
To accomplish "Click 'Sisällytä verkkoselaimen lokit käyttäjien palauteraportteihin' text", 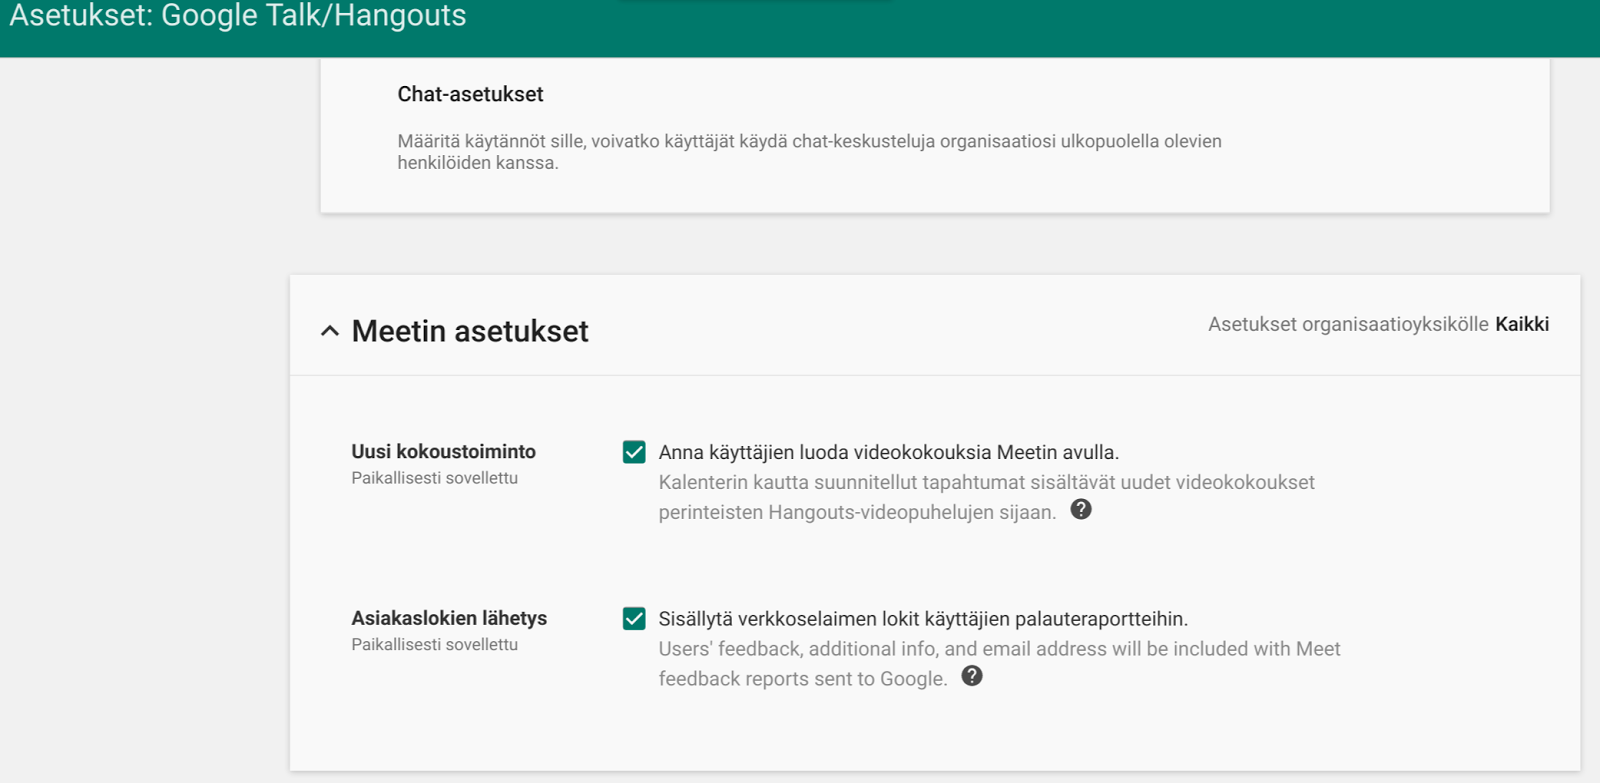I will point(923,619).
